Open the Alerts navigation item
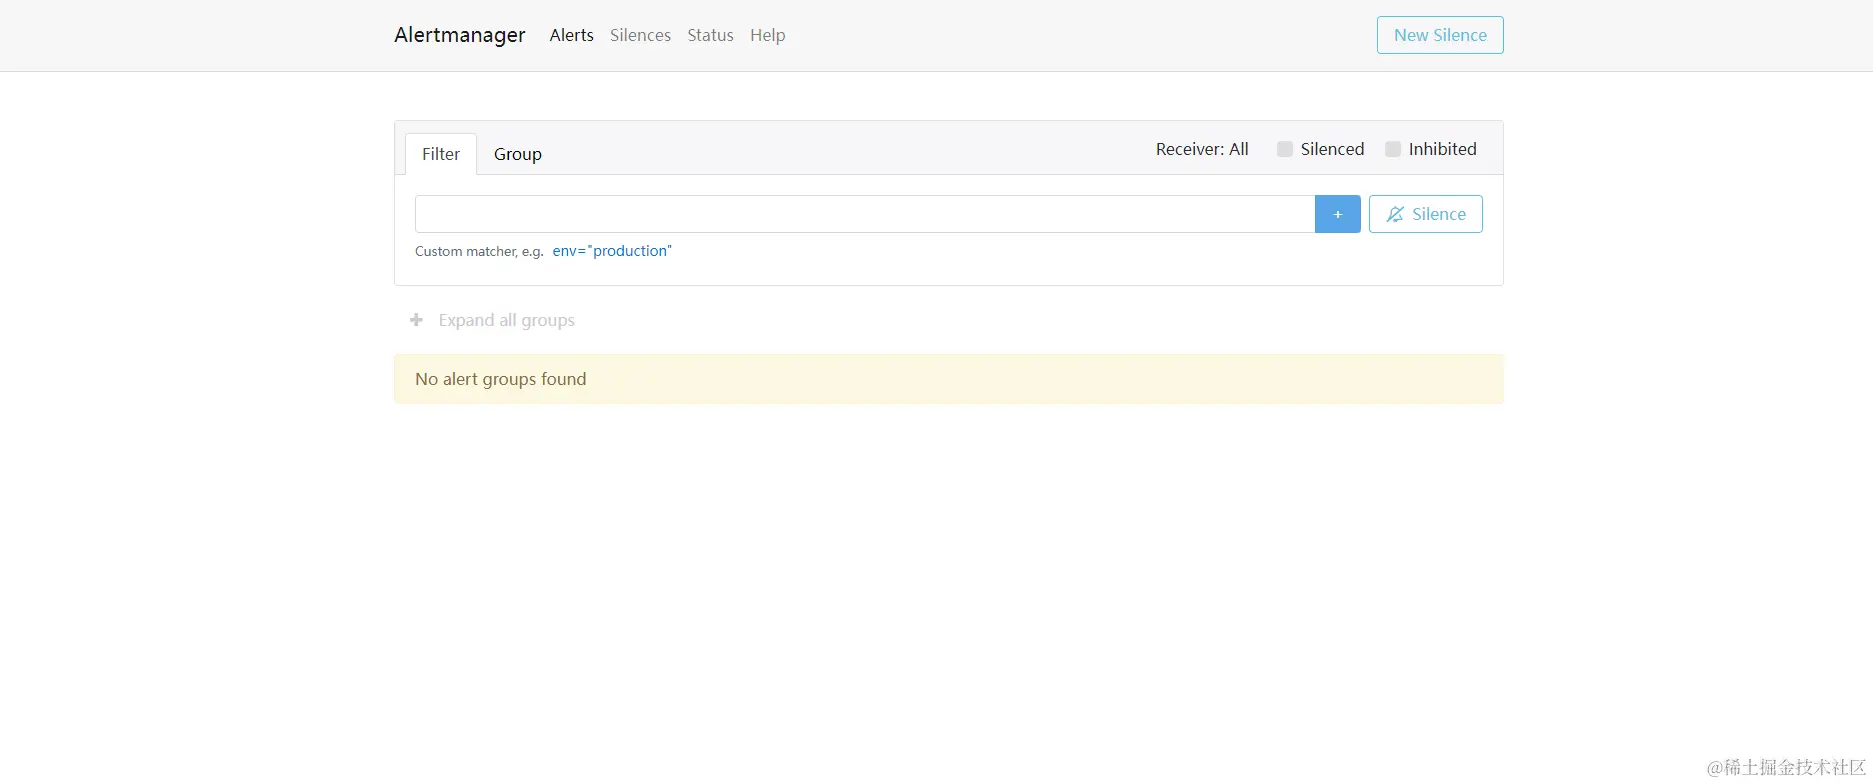Image resolution: width=1873 pixels, height=784 pixels. (571, 35)
